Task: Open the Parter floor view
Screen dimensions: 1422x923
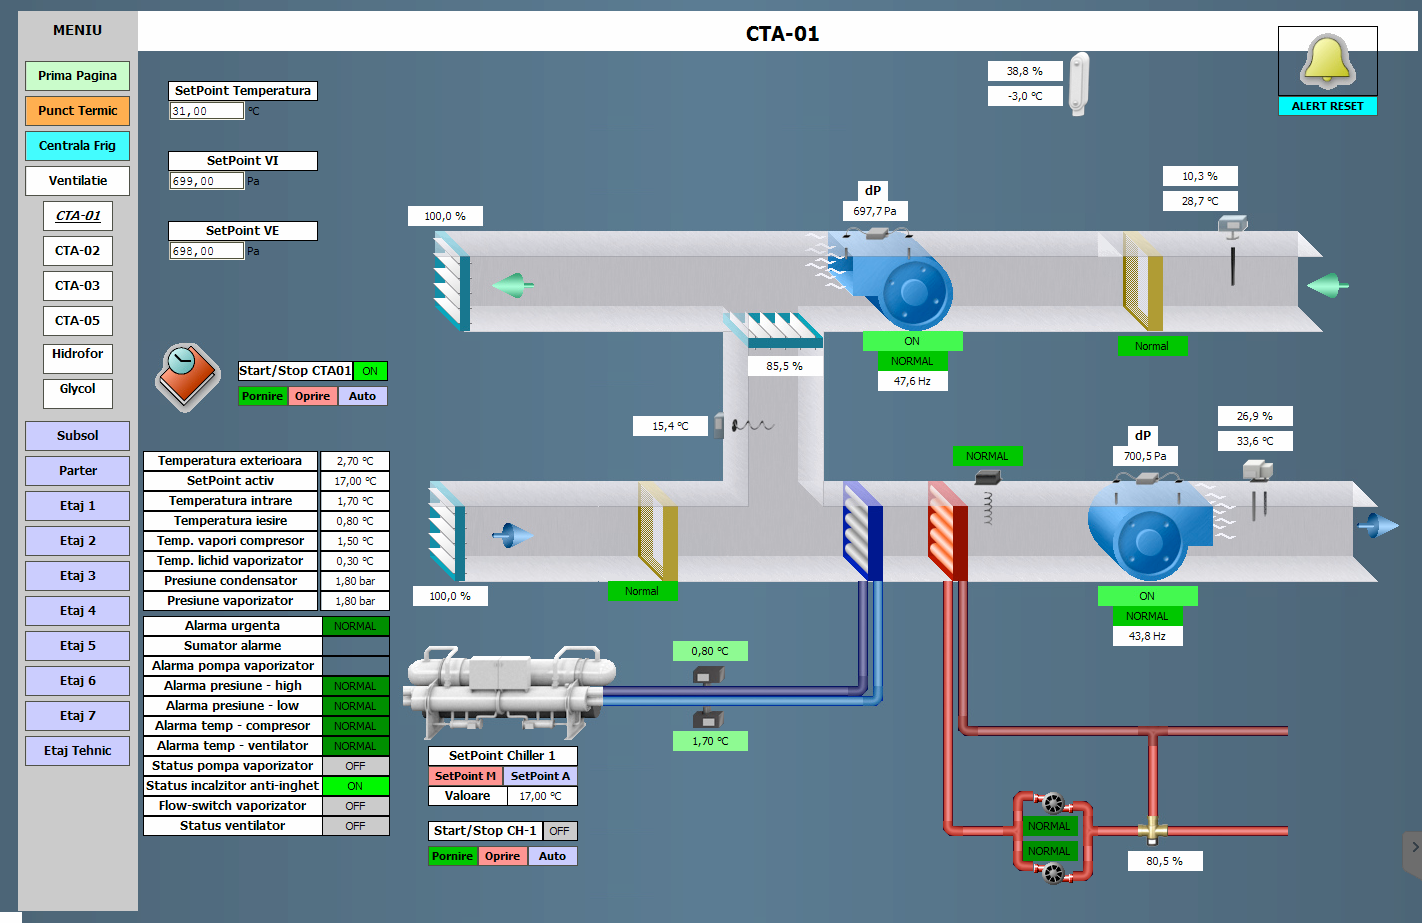Action: point(78,471)
